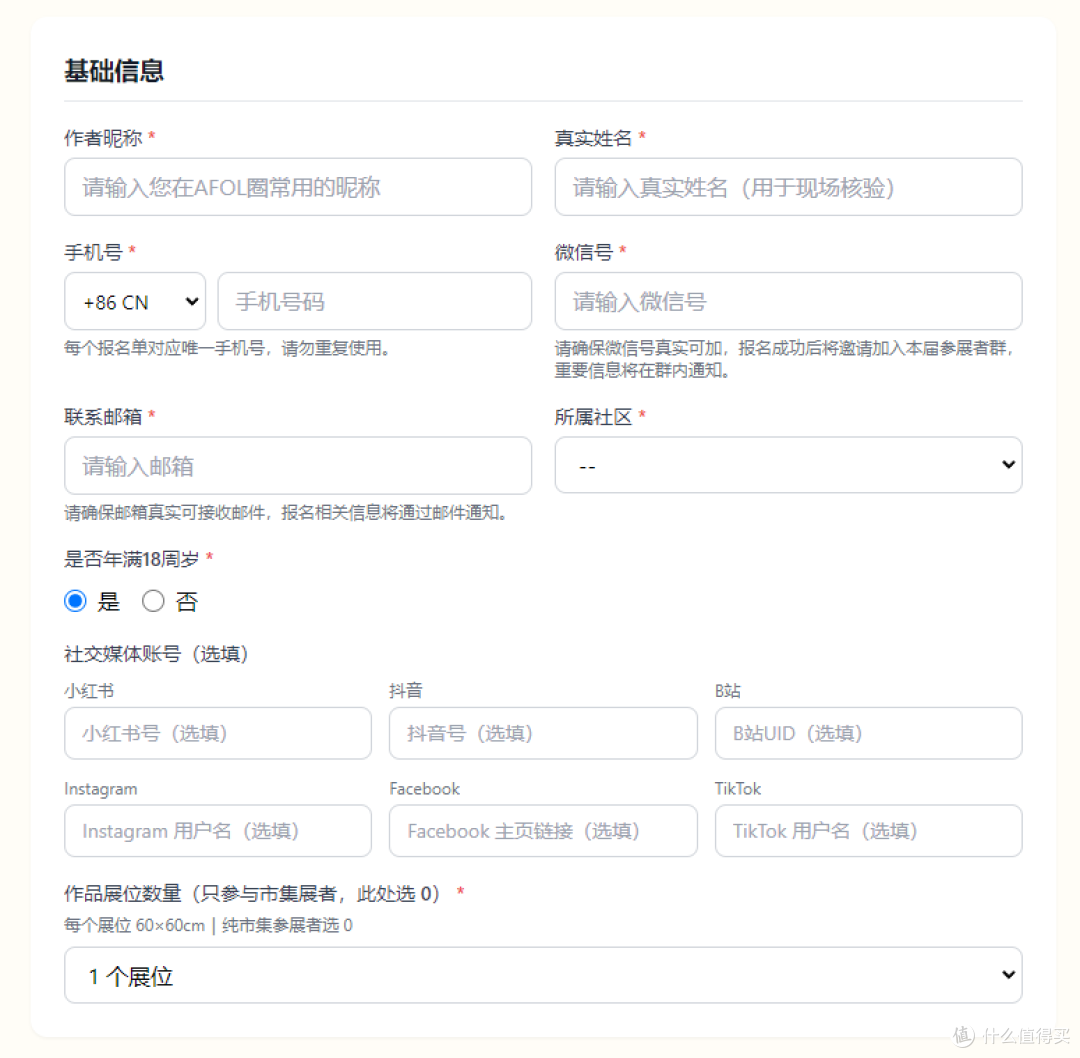Click the 作品展位数量 field label
This screenshot has width=1080, height=1058.
point(252,893)
